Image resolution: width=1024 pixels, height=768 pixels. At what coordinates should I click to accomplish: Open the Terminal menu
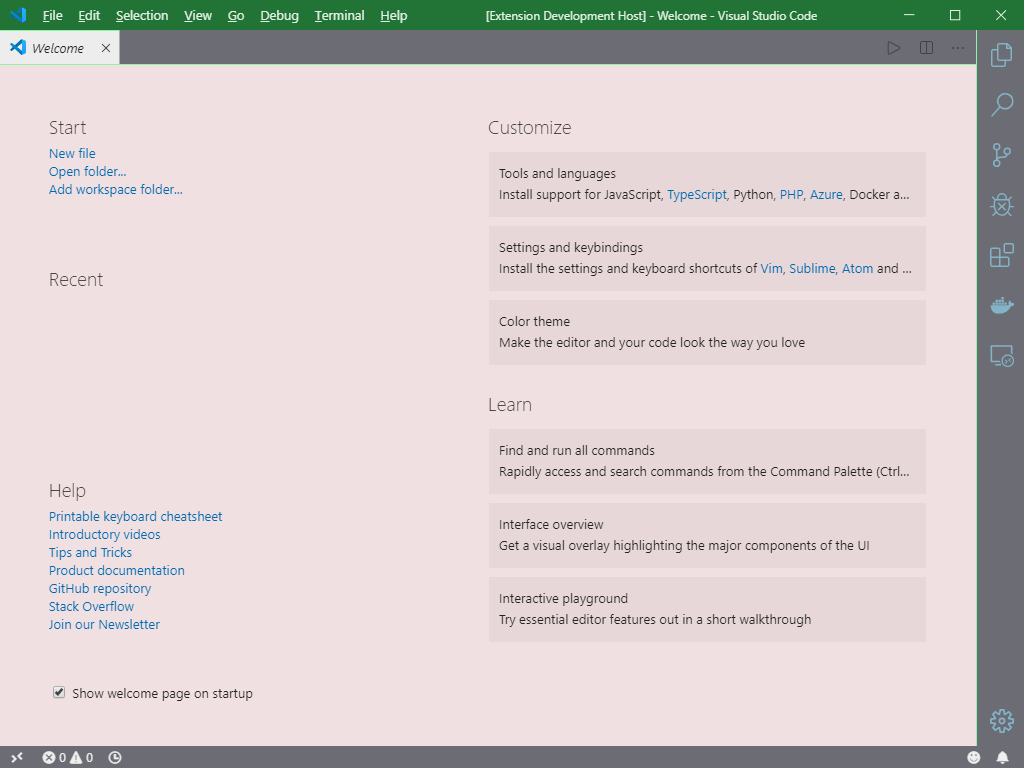pos(339,15)
